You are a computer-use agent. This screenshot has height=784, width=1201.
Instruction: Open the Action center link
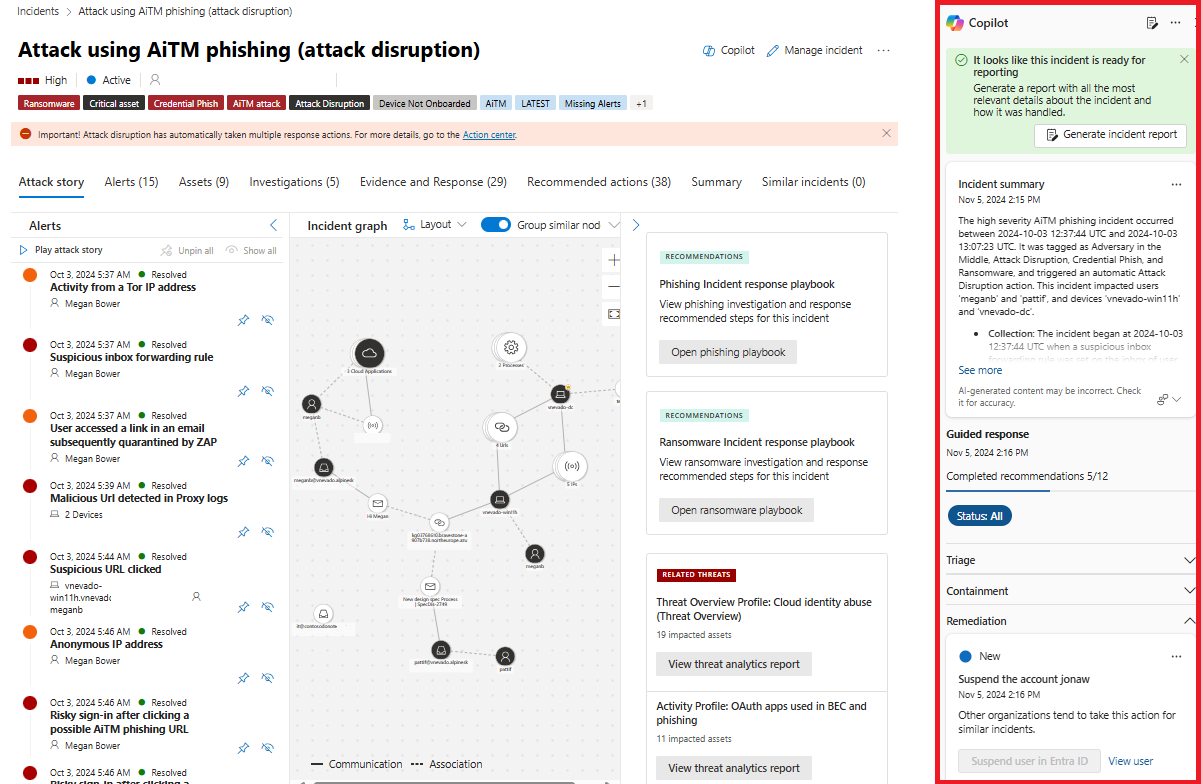pyautogui.click(x=489, y=134)
